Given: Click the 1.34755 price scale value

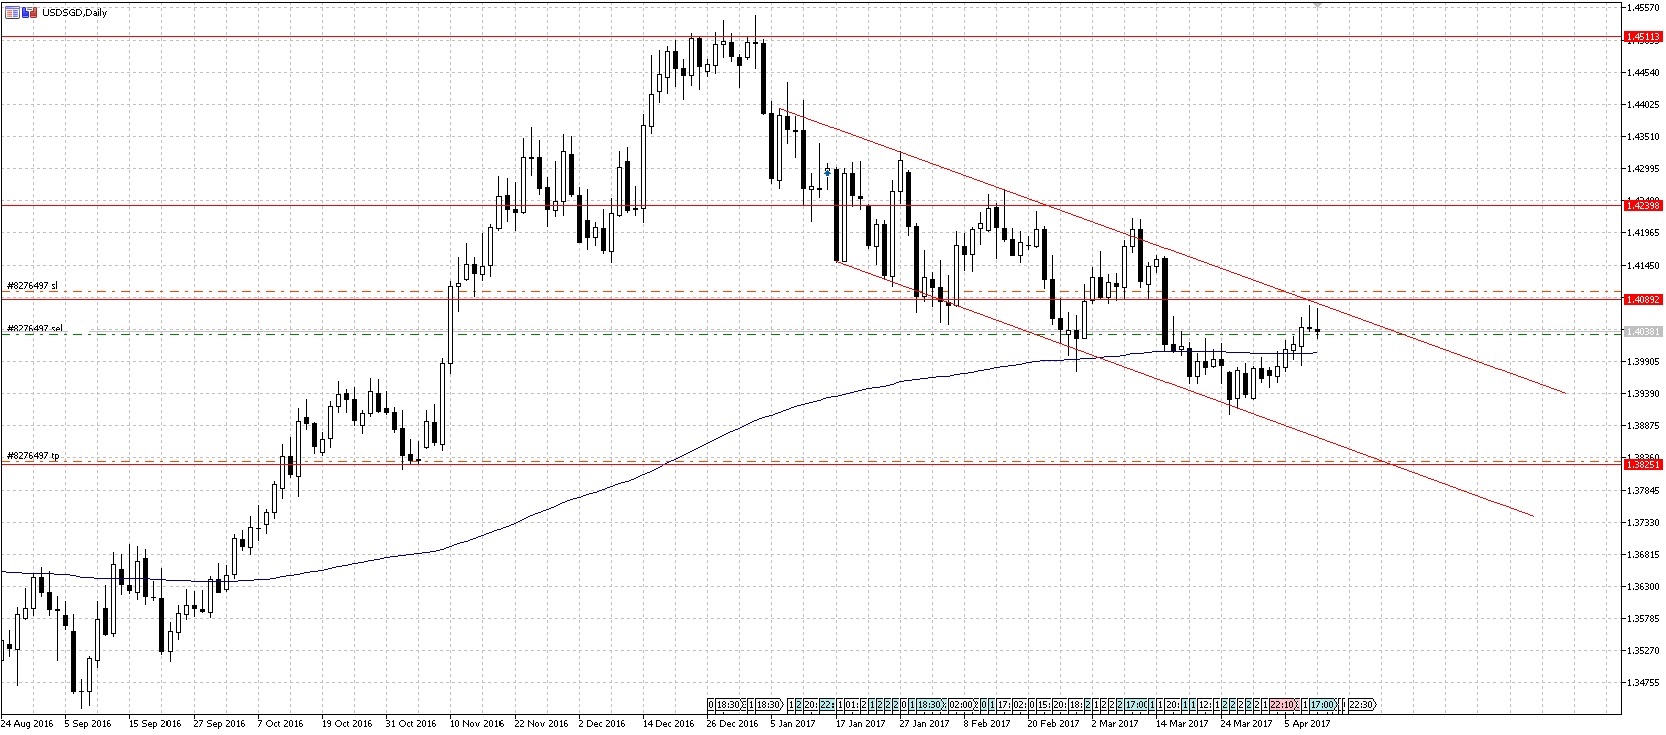Looking at the screenshot, I should 1643,682.
